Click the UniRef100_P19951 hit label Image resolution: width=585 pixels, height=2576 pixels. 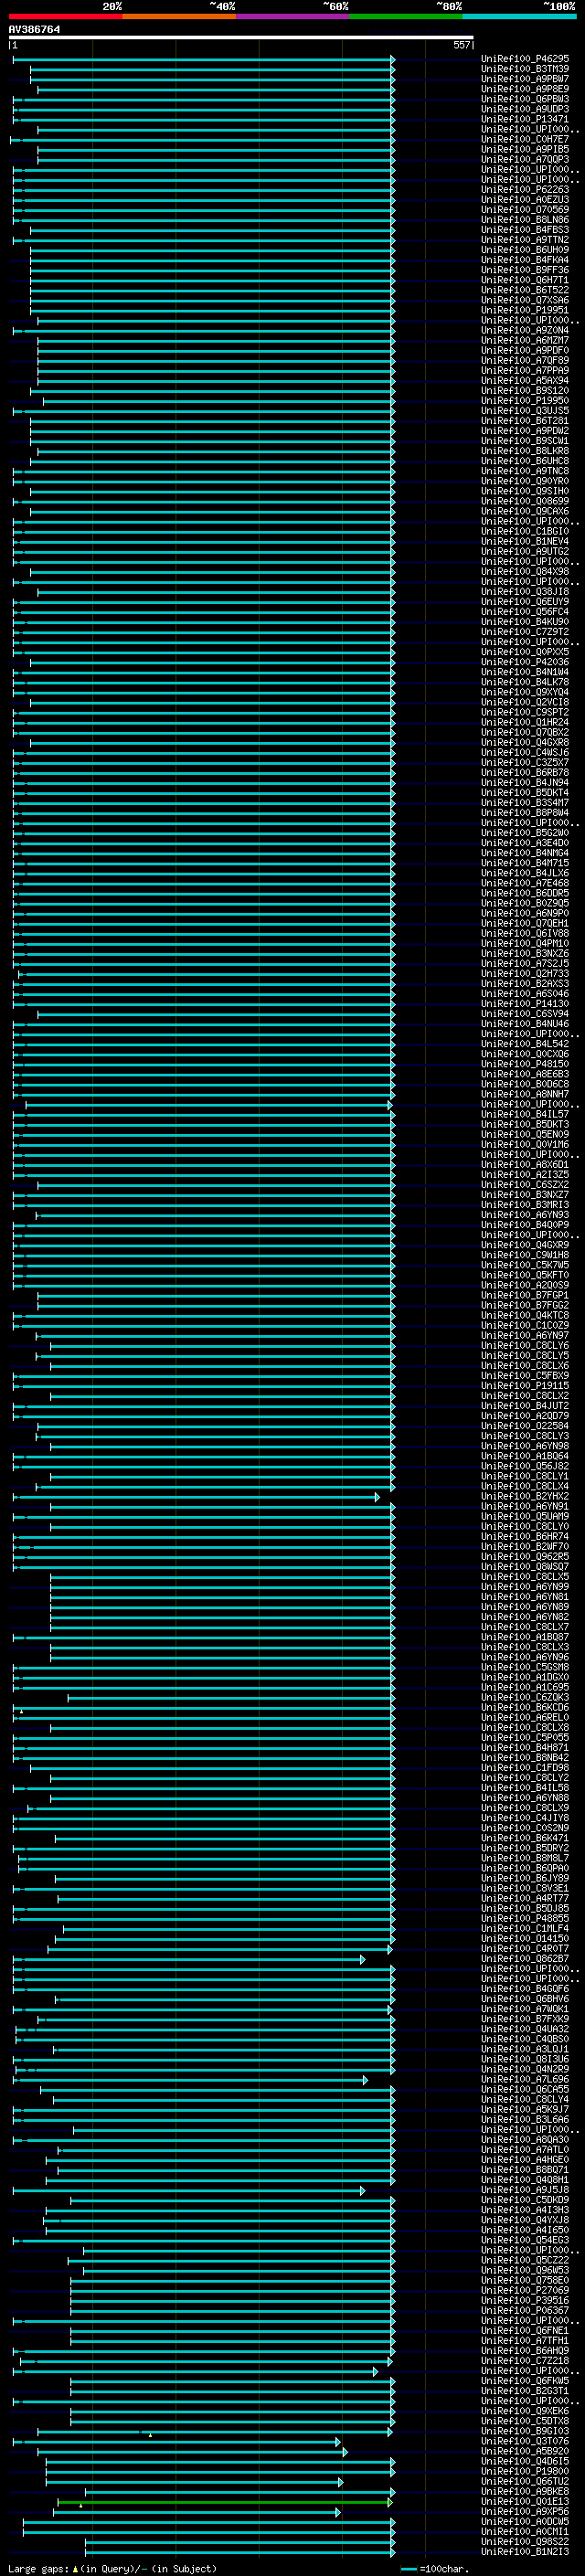pyautogui.click(x=525, y=311)
